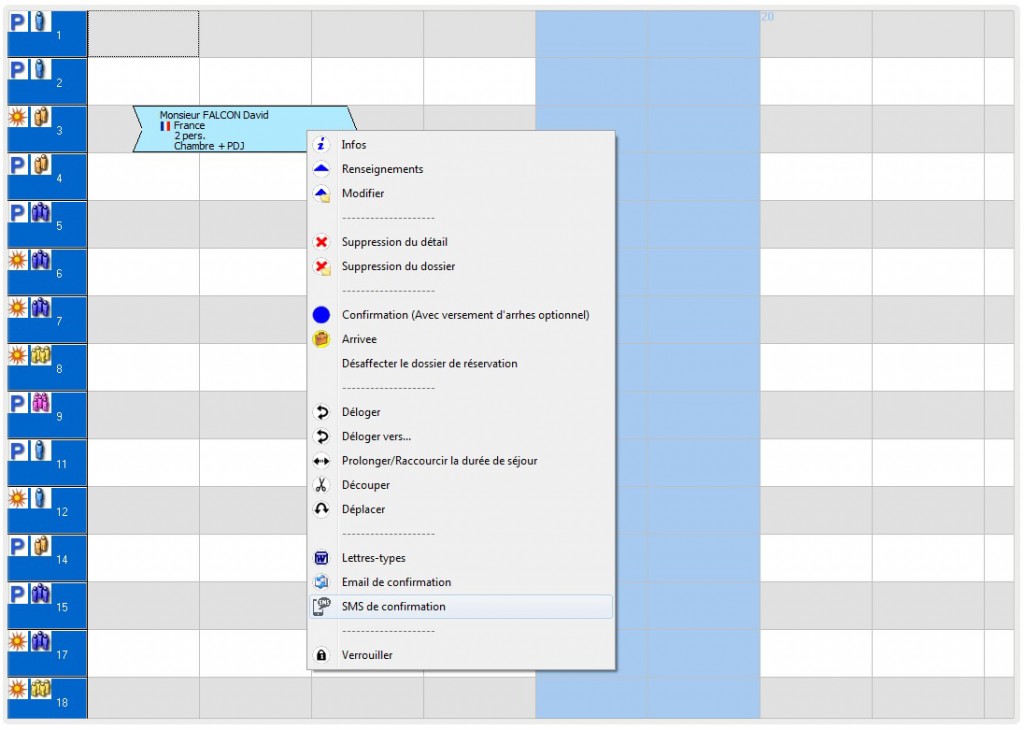Select Email de confirmation menu item
The height and width of the screenshot is (730, 1024).
click(x=396, y=582)
